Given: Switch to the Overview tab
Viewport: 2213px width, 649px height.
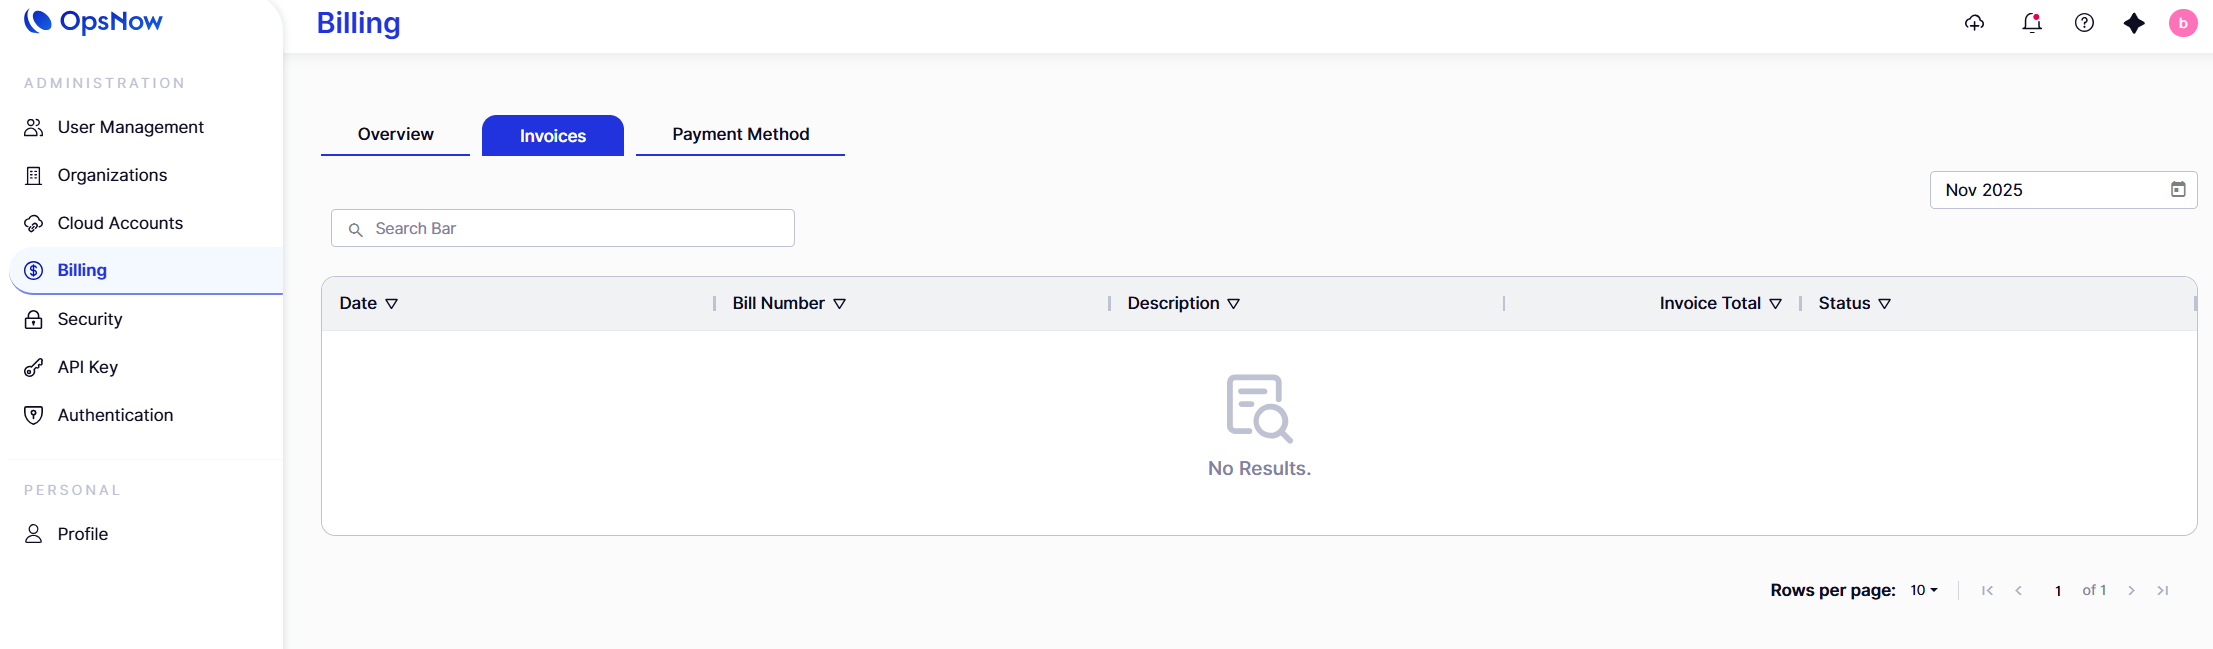Looking at the screenshot, I should coord(395,135).
